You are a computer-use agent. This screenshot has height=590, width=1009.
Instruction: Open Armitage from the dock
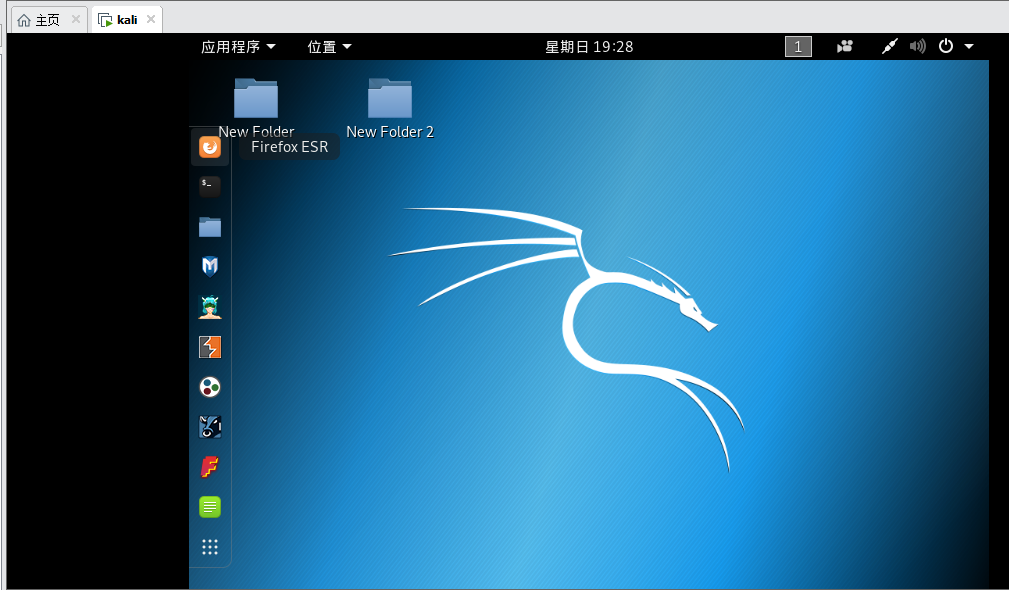click(x=210, y=307)
